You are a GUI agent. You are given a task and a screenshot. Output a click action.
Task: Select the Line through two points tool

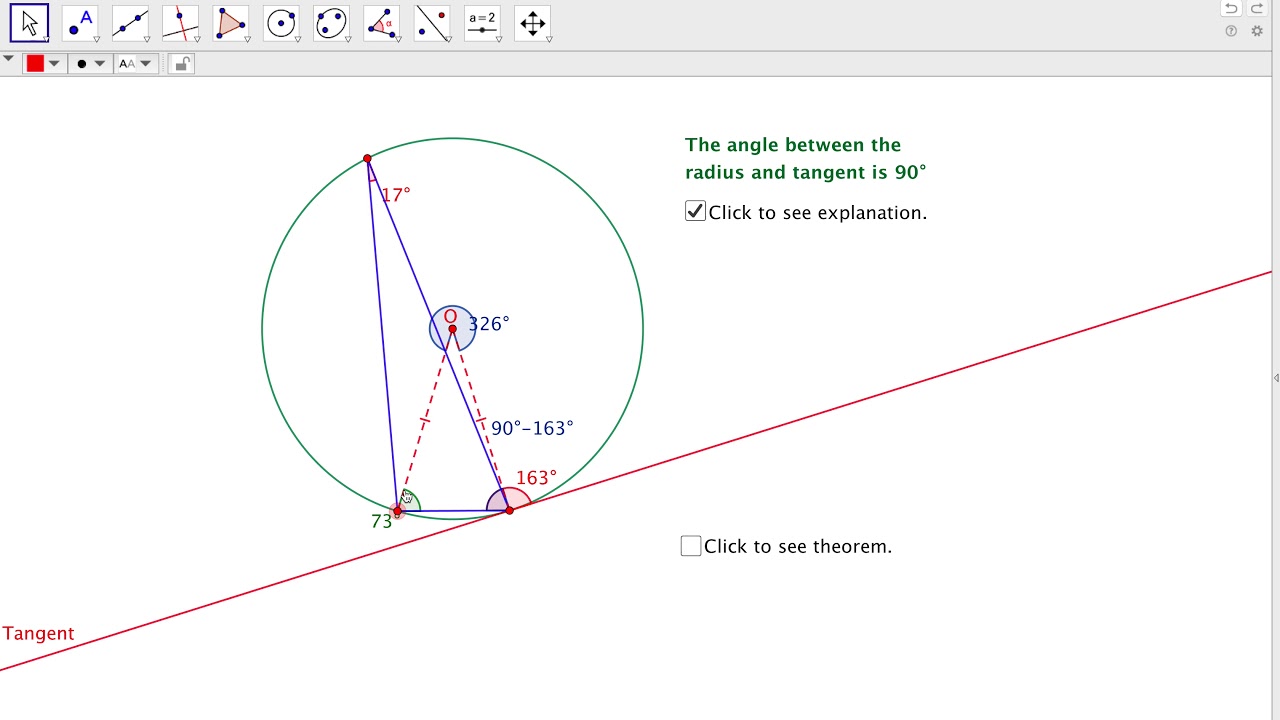tap(130, 23)
